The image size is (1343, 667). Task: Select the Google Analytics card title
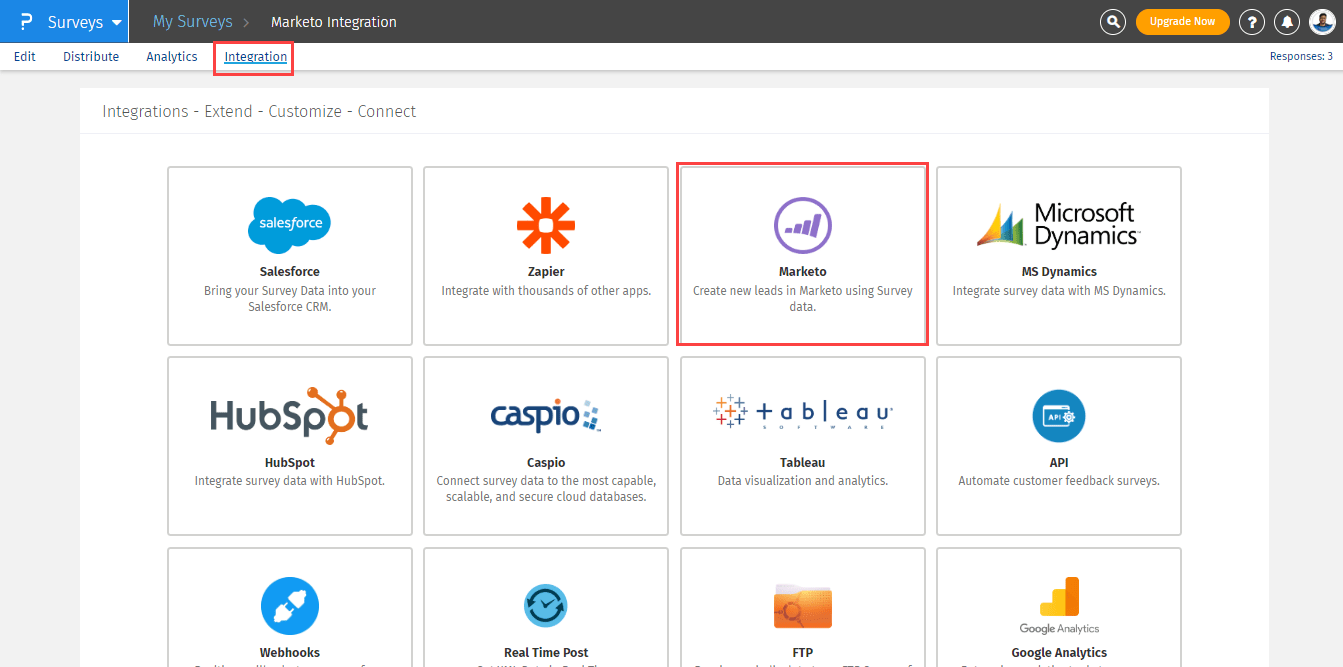click(1059, 653)
